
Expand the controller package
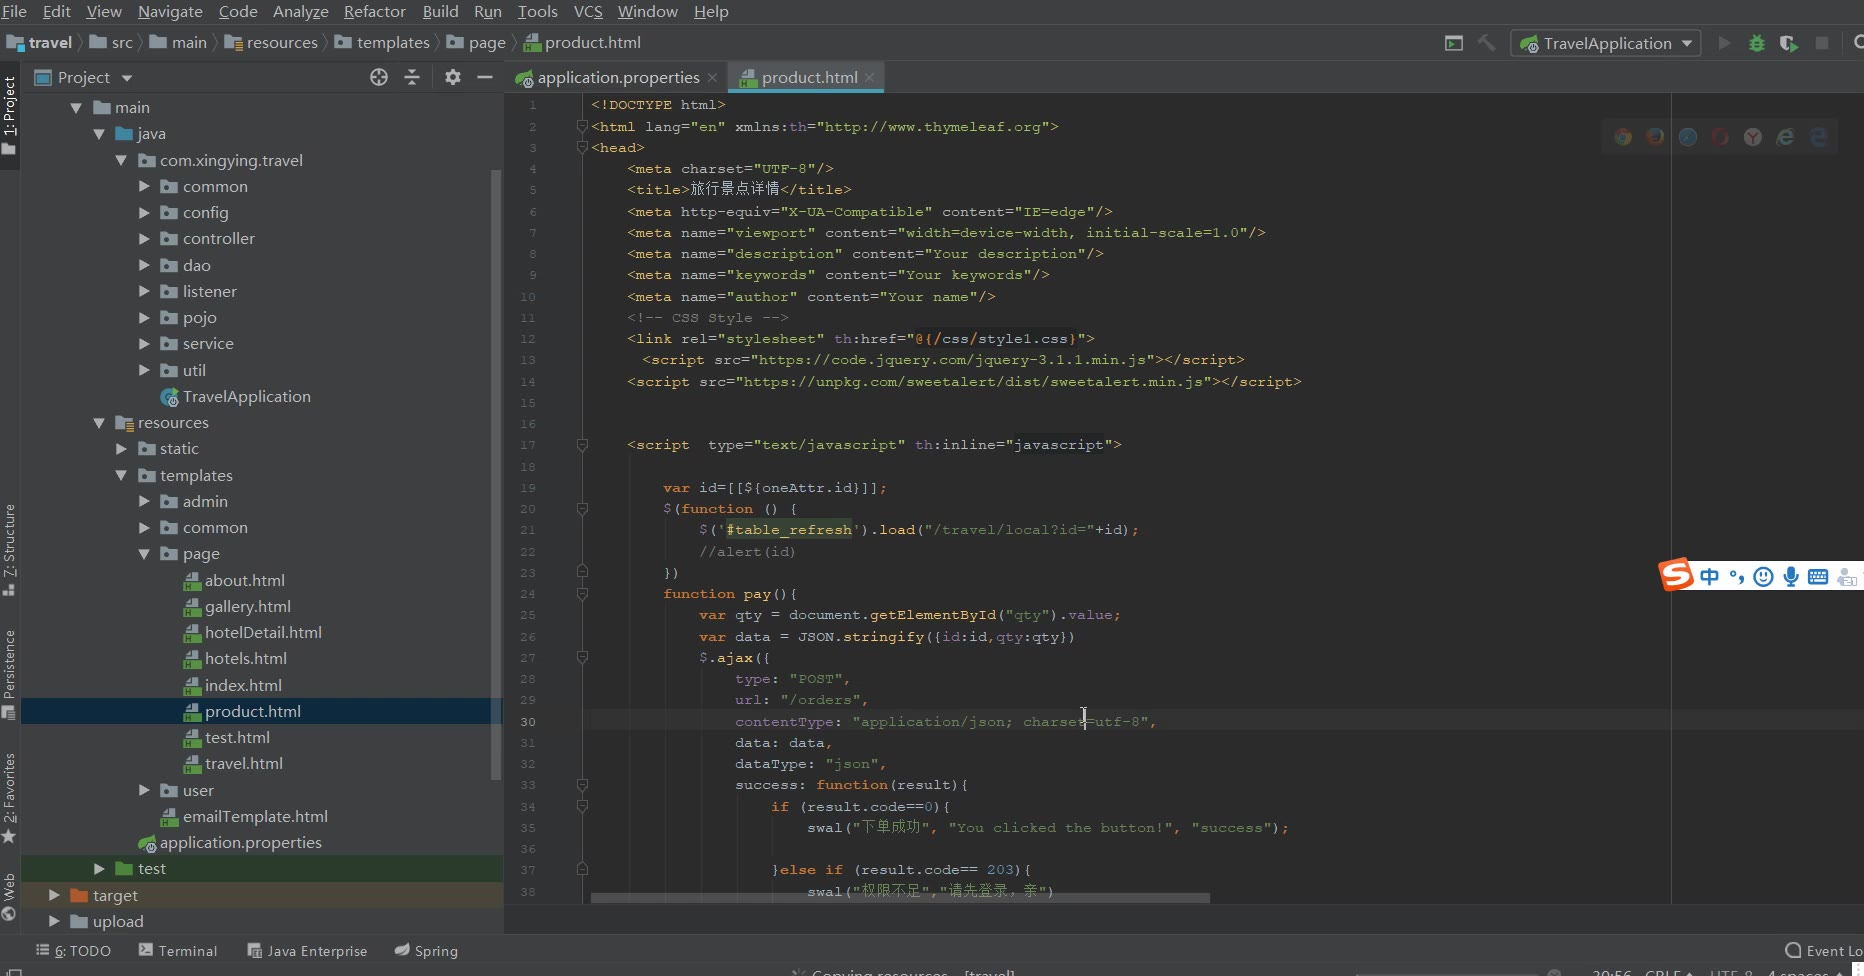[144, 238]
